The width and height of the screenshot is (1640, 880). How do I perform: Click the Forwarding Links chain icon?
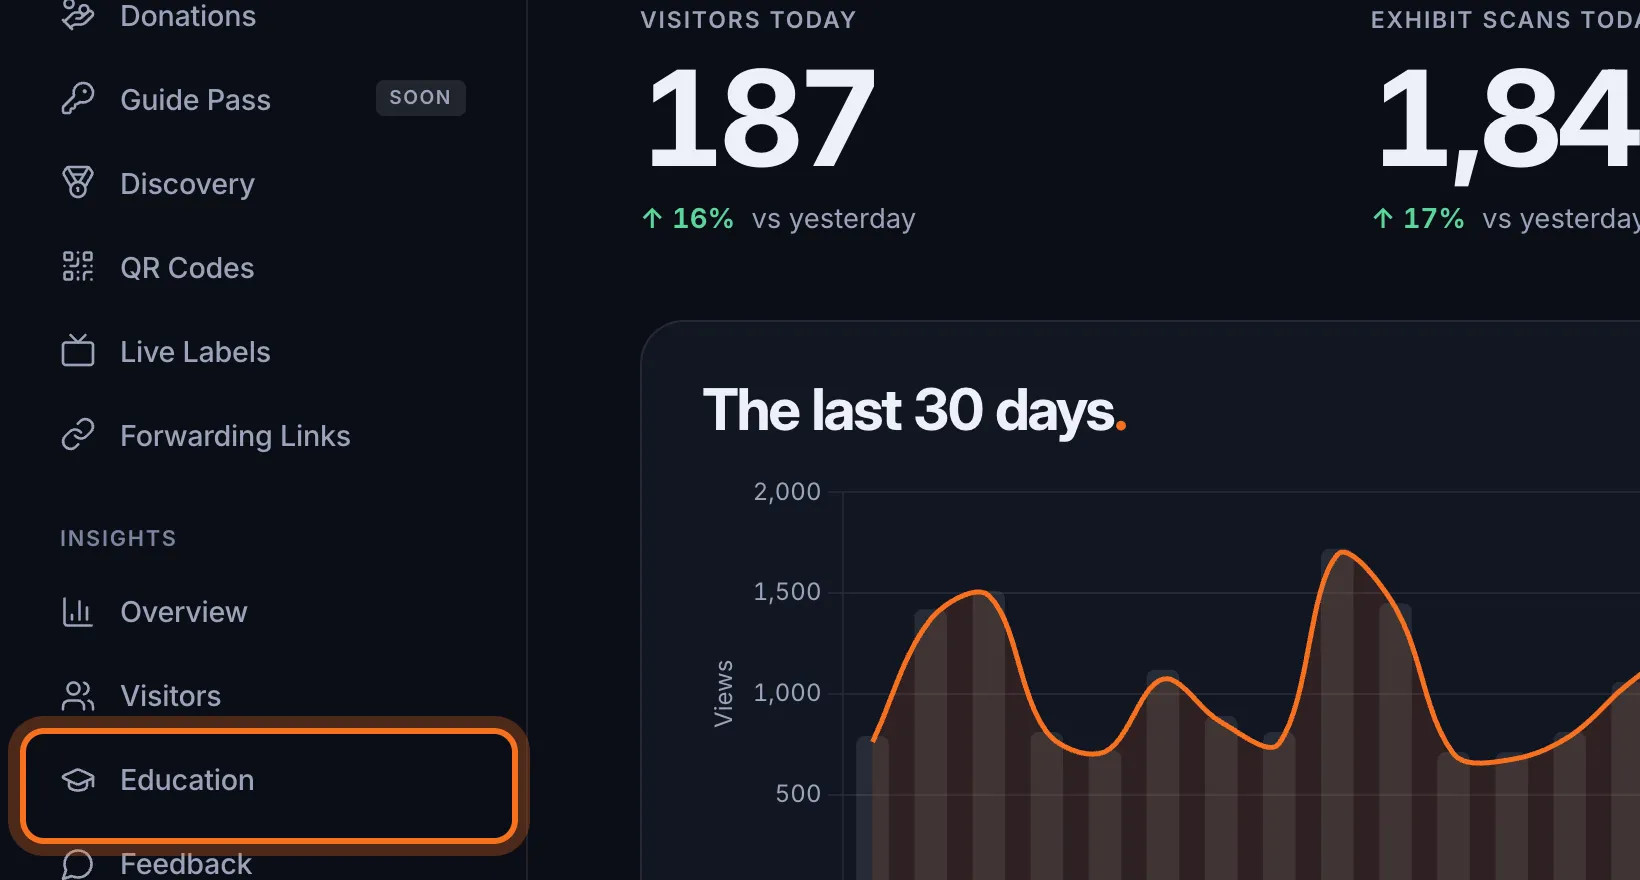coord(78,435)
